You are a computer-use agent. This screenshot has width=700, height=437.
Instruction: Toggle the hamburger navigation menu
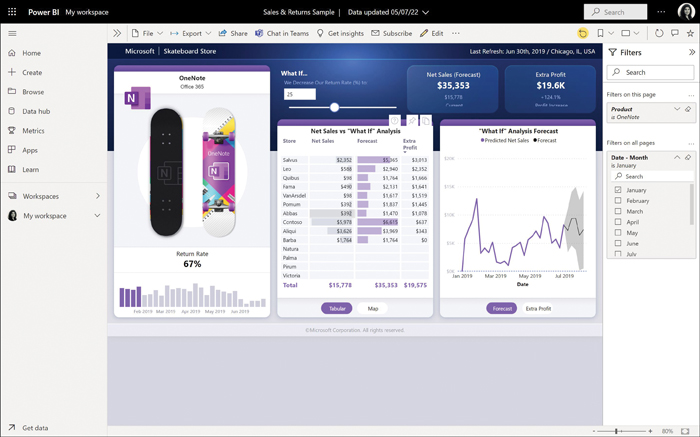(12, 33)
